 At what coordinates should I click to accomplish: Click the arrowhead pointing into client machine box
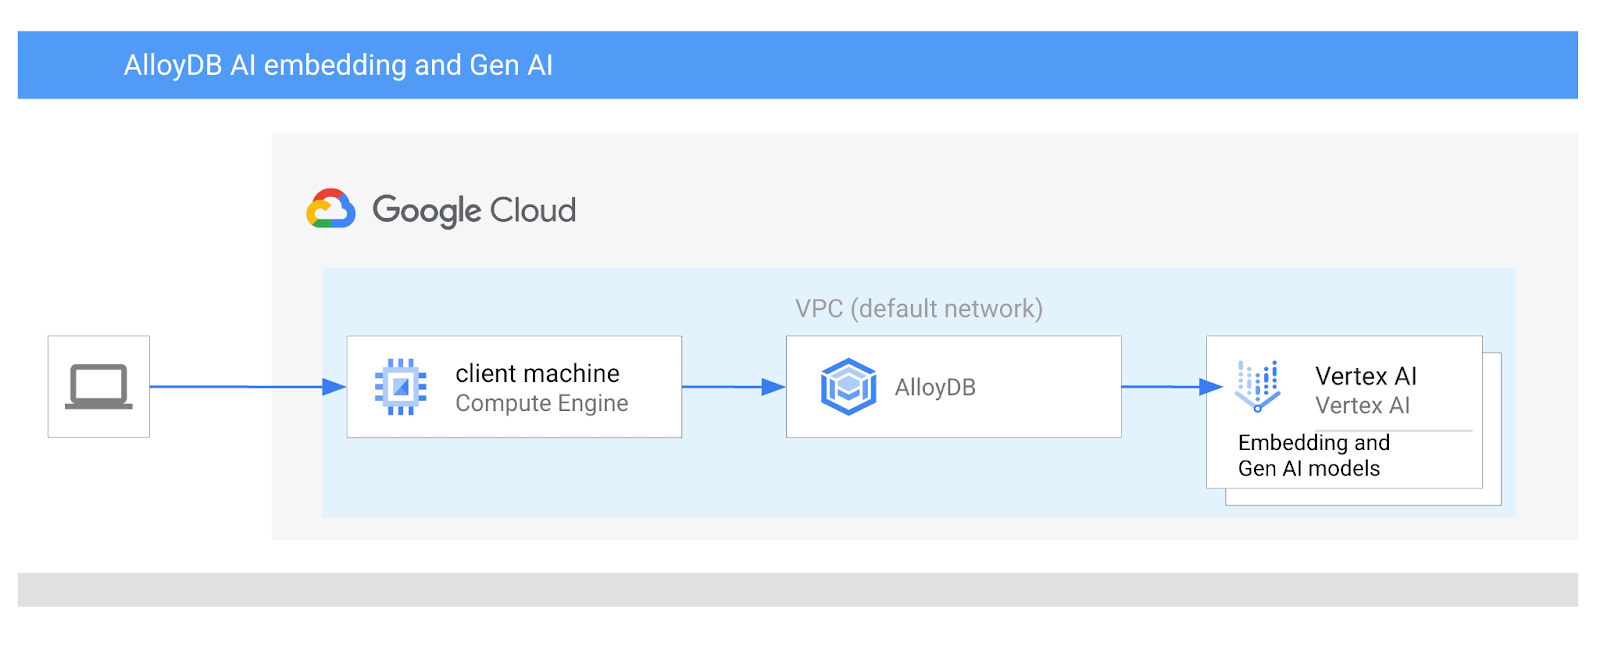click(x=334, y=387)
